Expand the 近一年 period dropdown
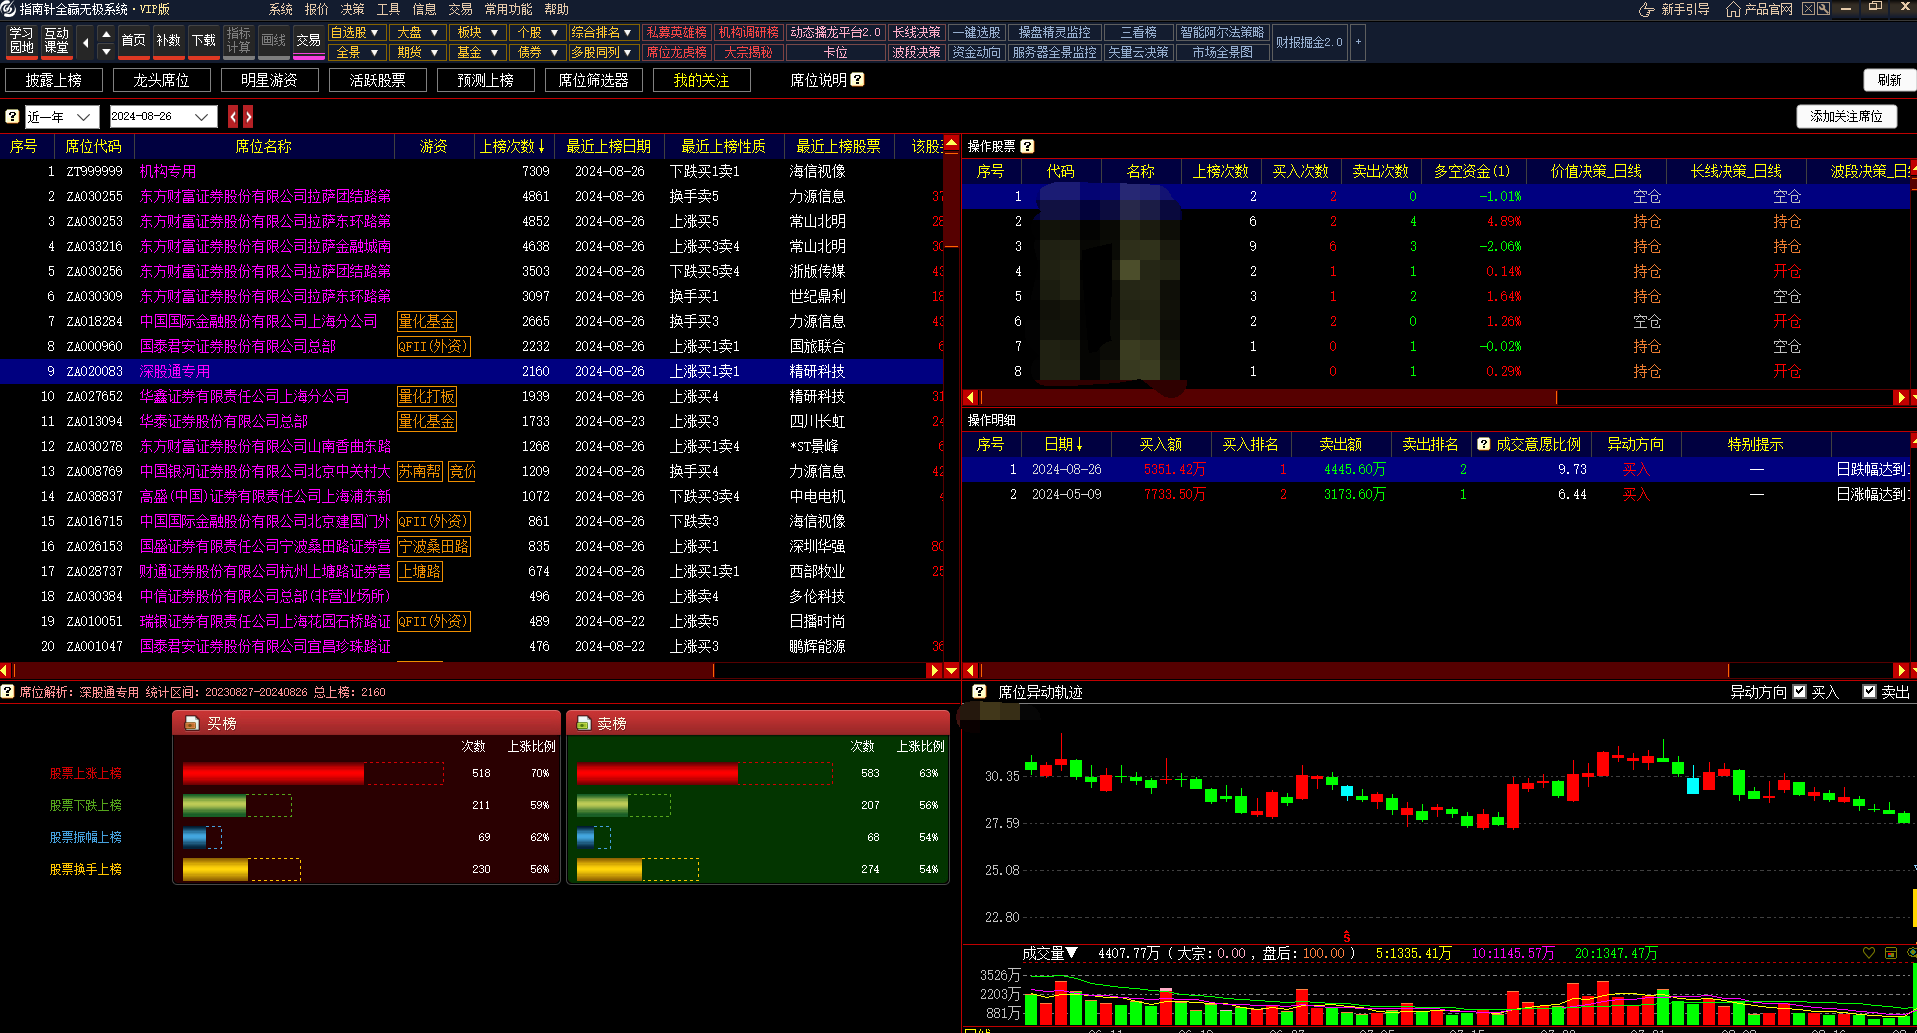 coord(84,117)
